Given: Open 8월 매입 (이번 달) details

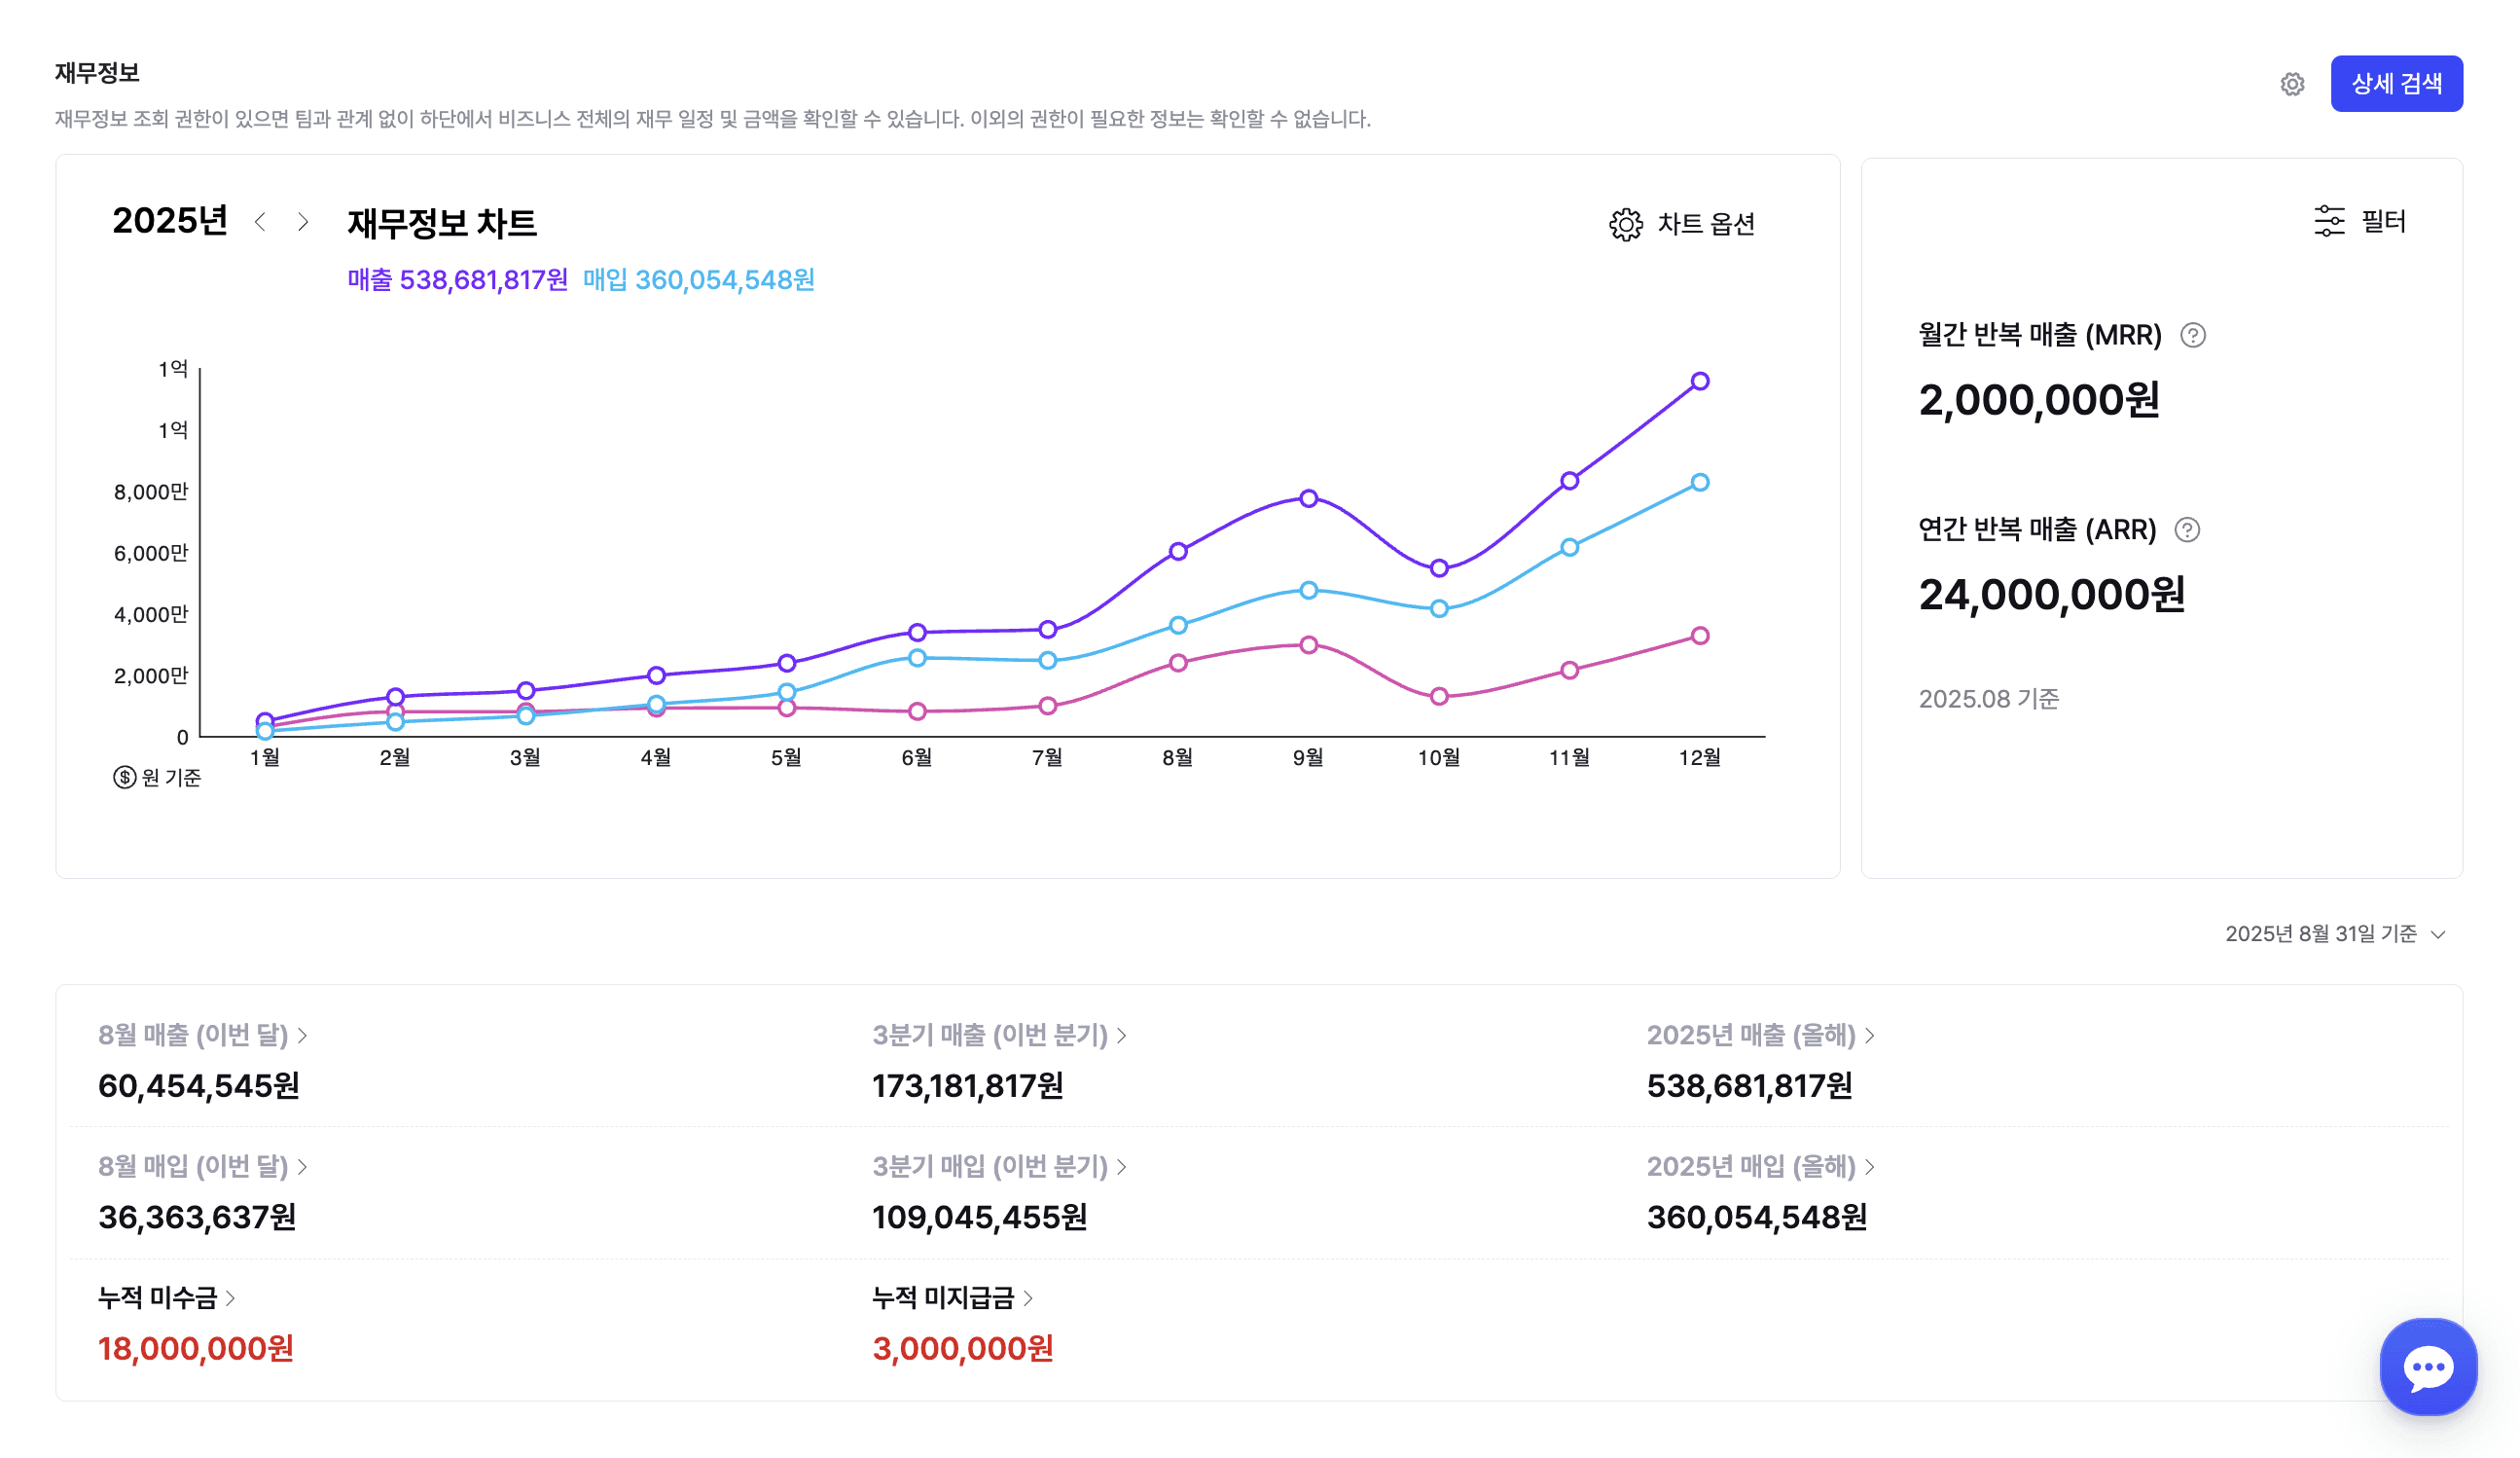Looking at the screenshot, I should coord(202,1166).
